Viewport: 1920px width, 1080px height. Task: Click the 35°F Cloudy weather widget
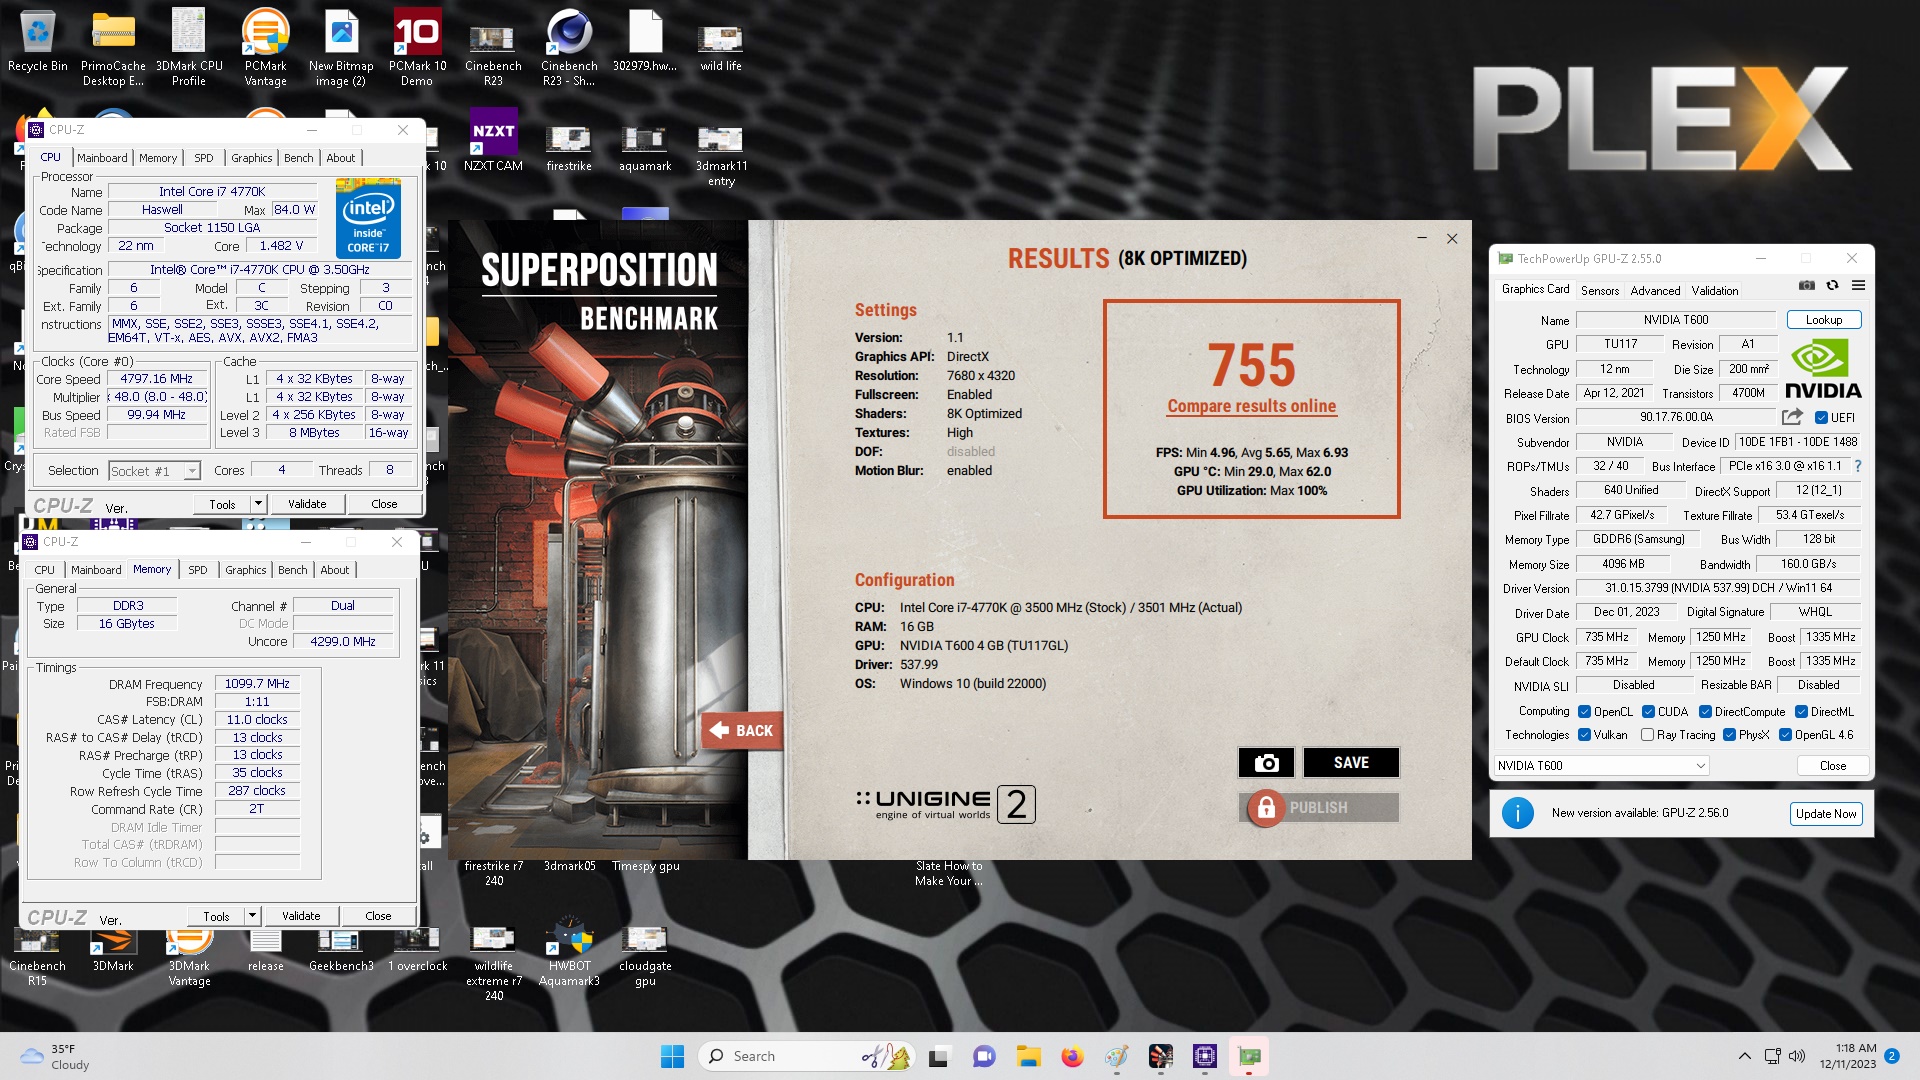(x=56, y=1056)
